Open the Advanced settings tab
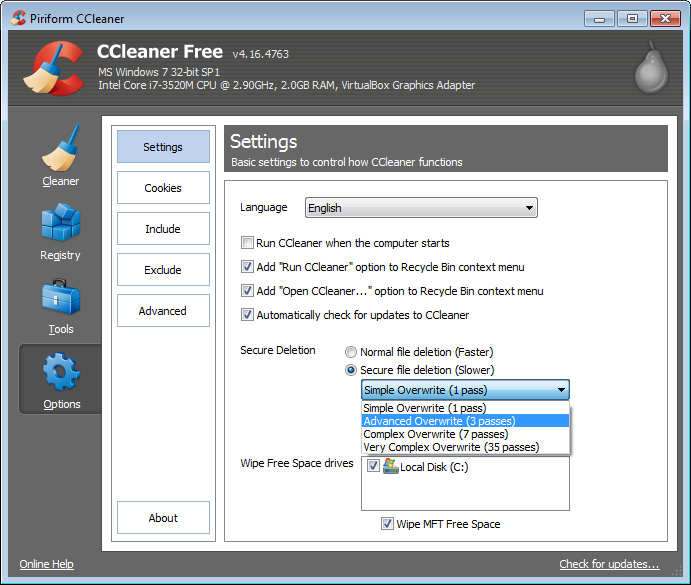This screenshot has width=691, height=585. click(x=163, y=311)
